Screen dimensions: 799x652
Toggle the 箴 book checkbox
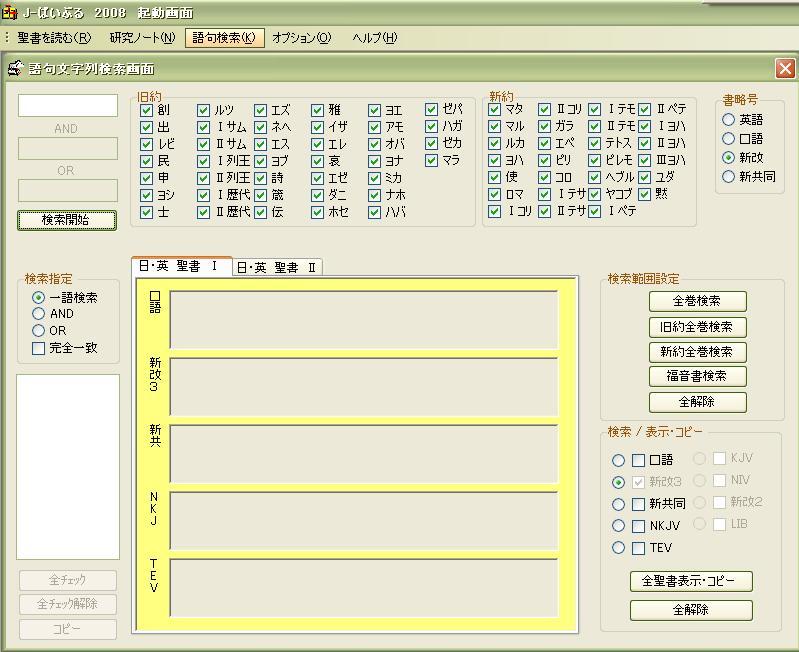[x=260, y=195]
